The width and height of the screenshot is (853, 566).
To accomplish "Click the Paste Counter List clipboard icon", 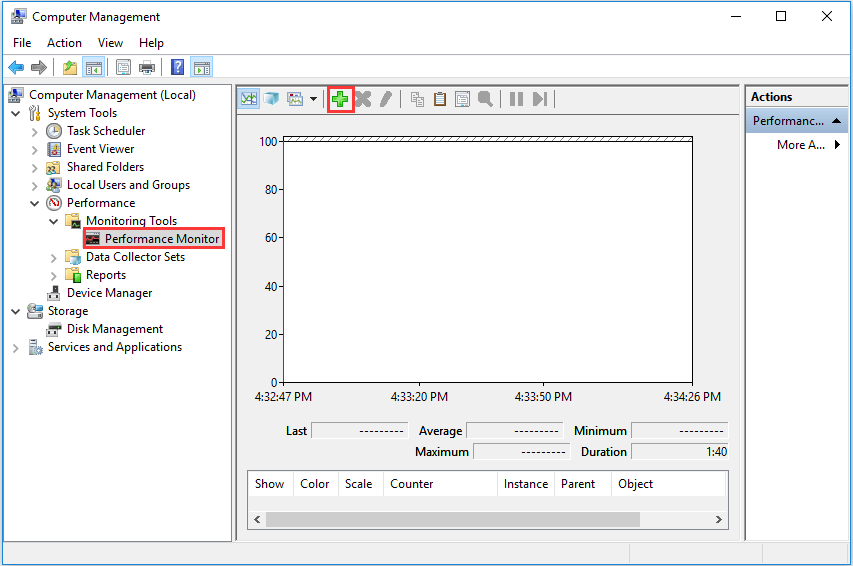I will click(440, 99).
